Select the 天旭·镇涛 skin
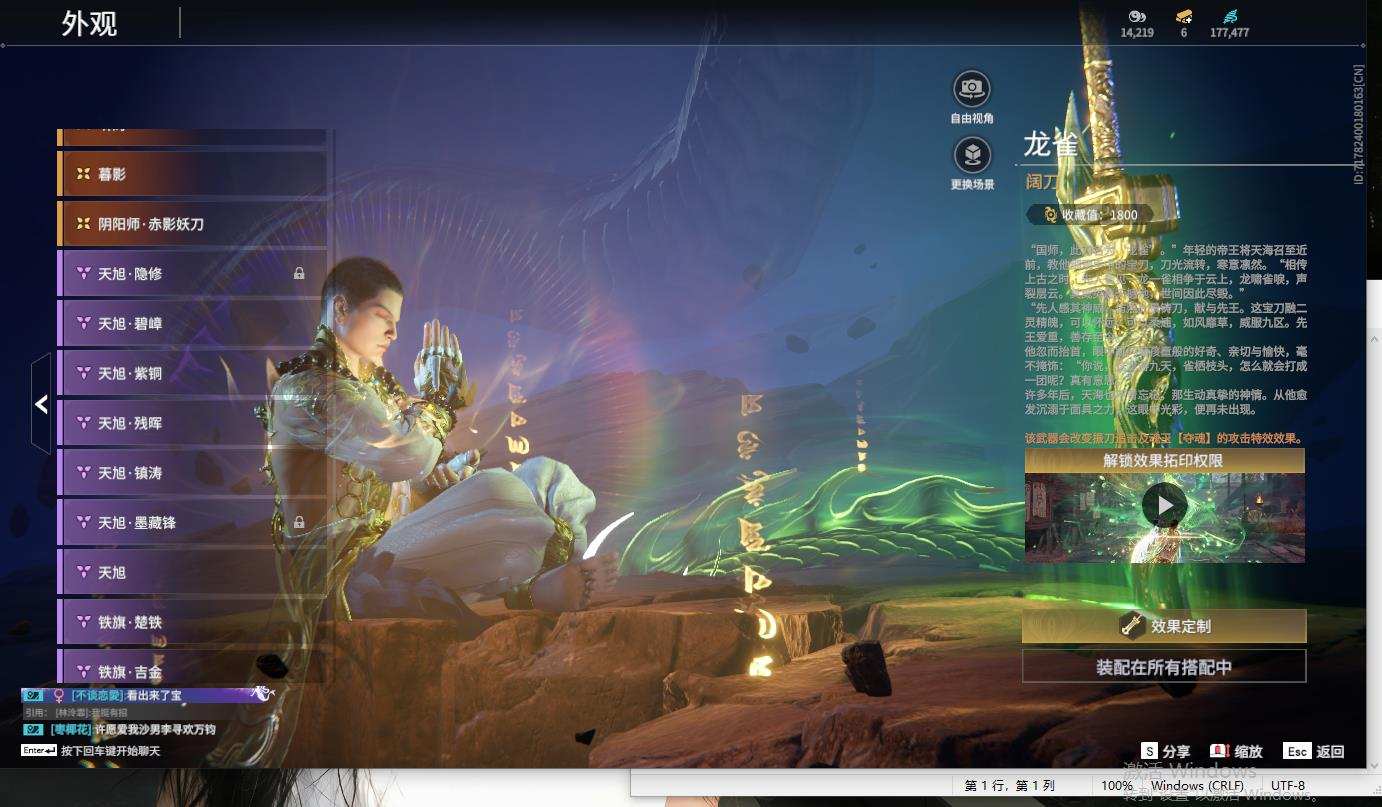Image resolution: width=1382 pixels, height=807 pixels. [x=193, y=473]
